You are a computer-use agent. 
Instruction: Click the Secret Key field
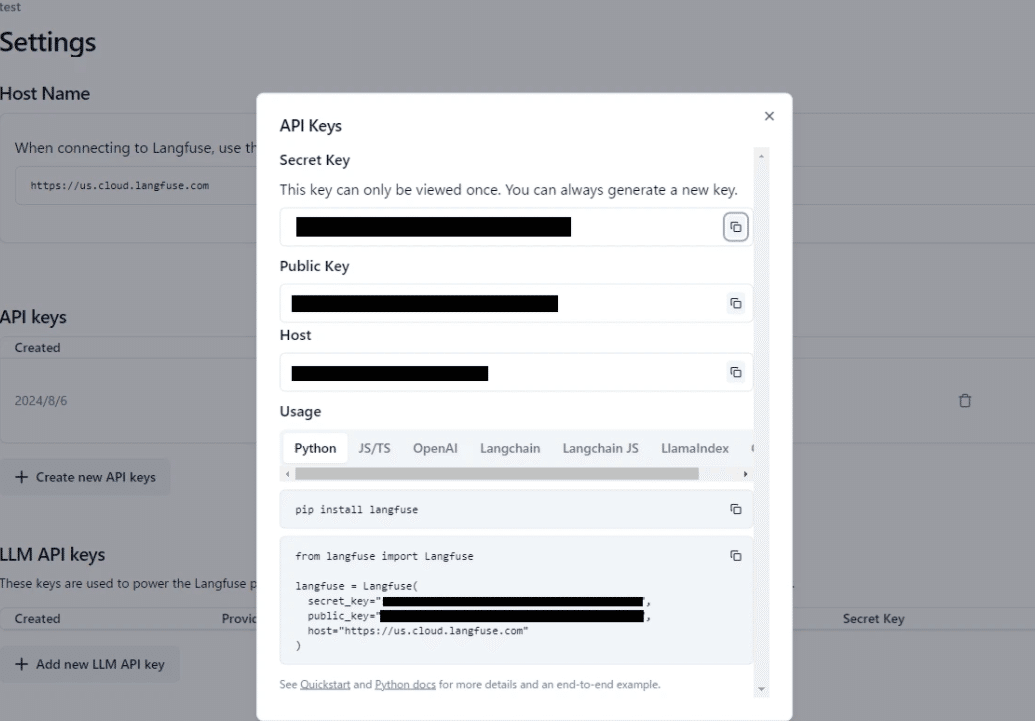click(516, 227)
